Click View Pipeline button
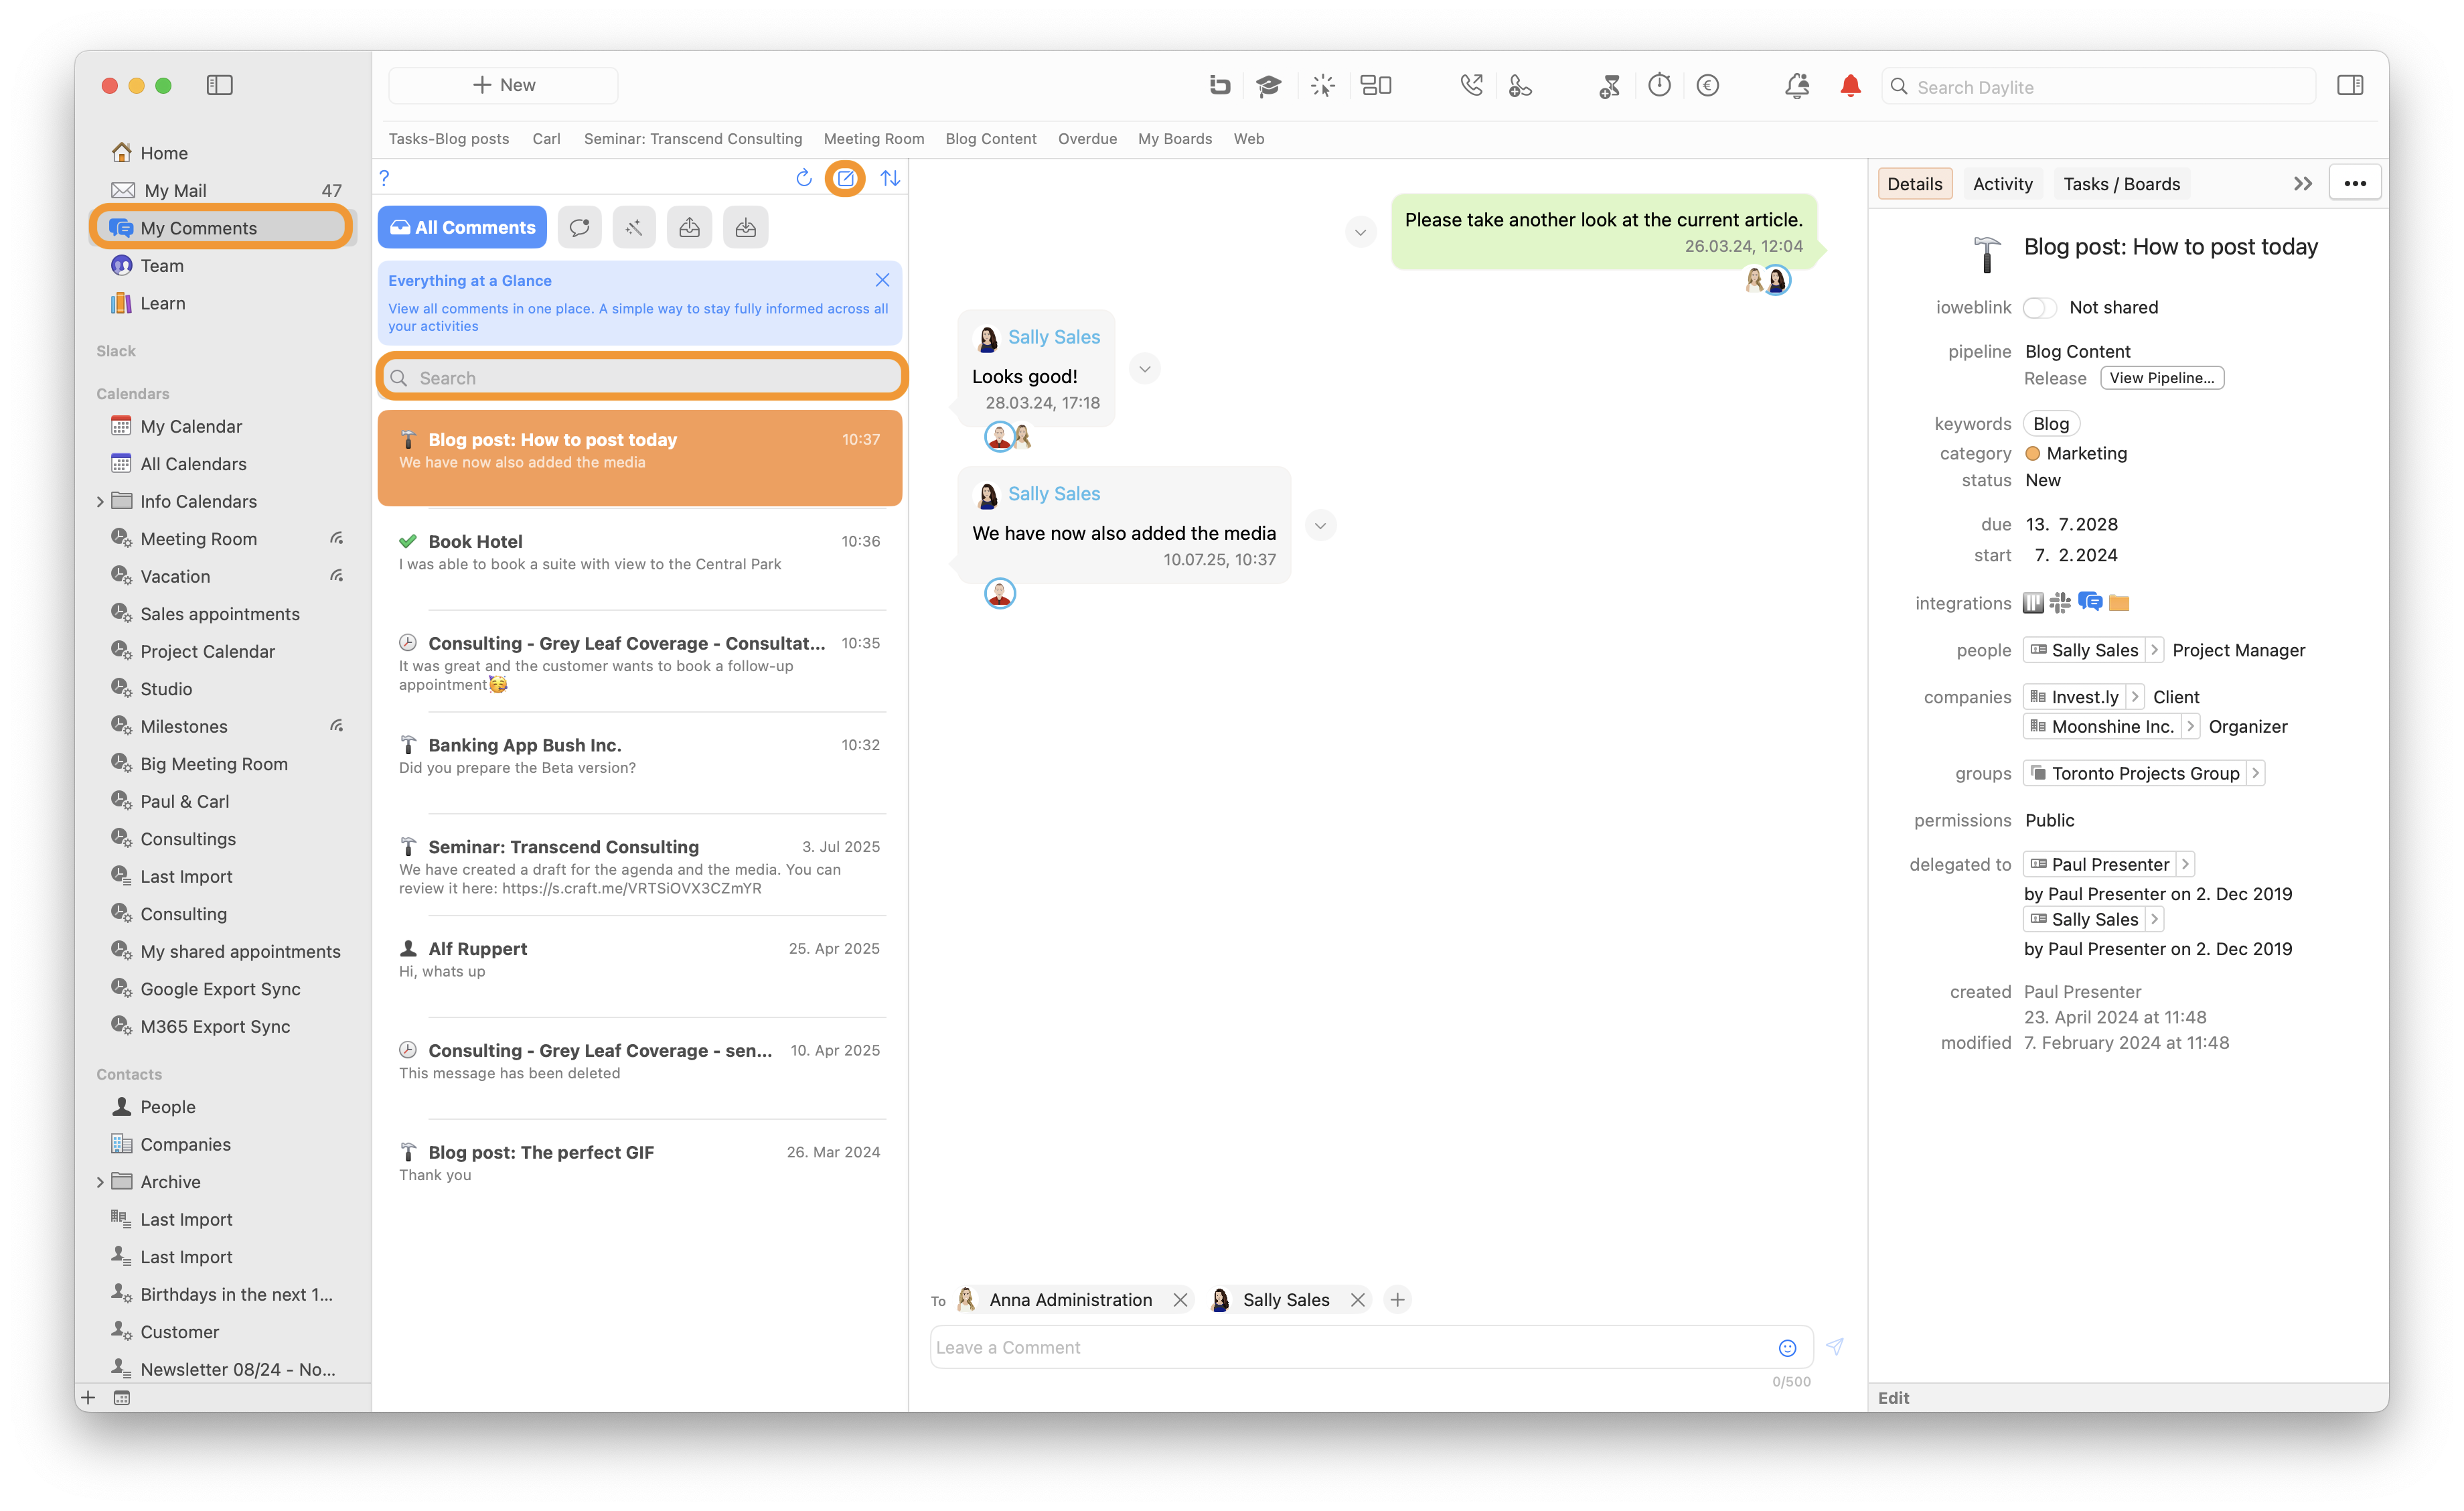Viewport: 2464px width, 1511px height. pos(2162,378)
